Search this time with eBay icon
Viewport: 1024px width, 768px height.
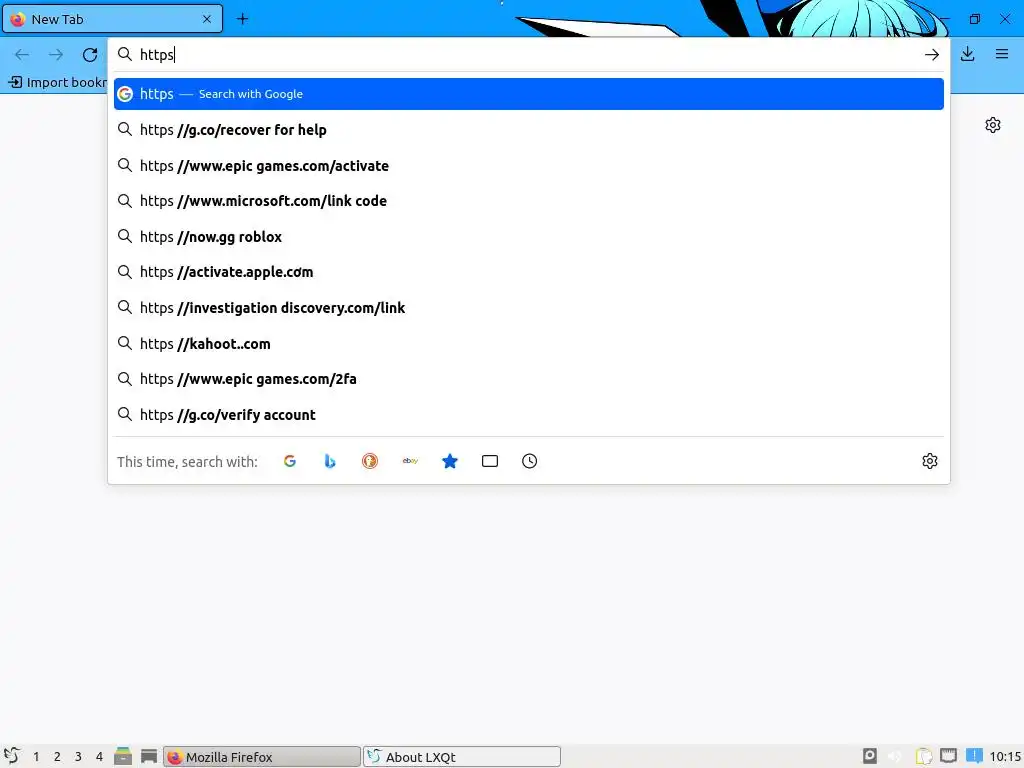410,461
